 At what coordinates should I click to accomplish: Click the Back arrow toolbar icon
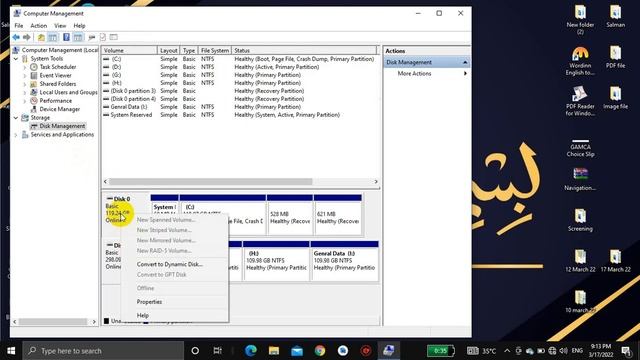(x=16, y=38)
